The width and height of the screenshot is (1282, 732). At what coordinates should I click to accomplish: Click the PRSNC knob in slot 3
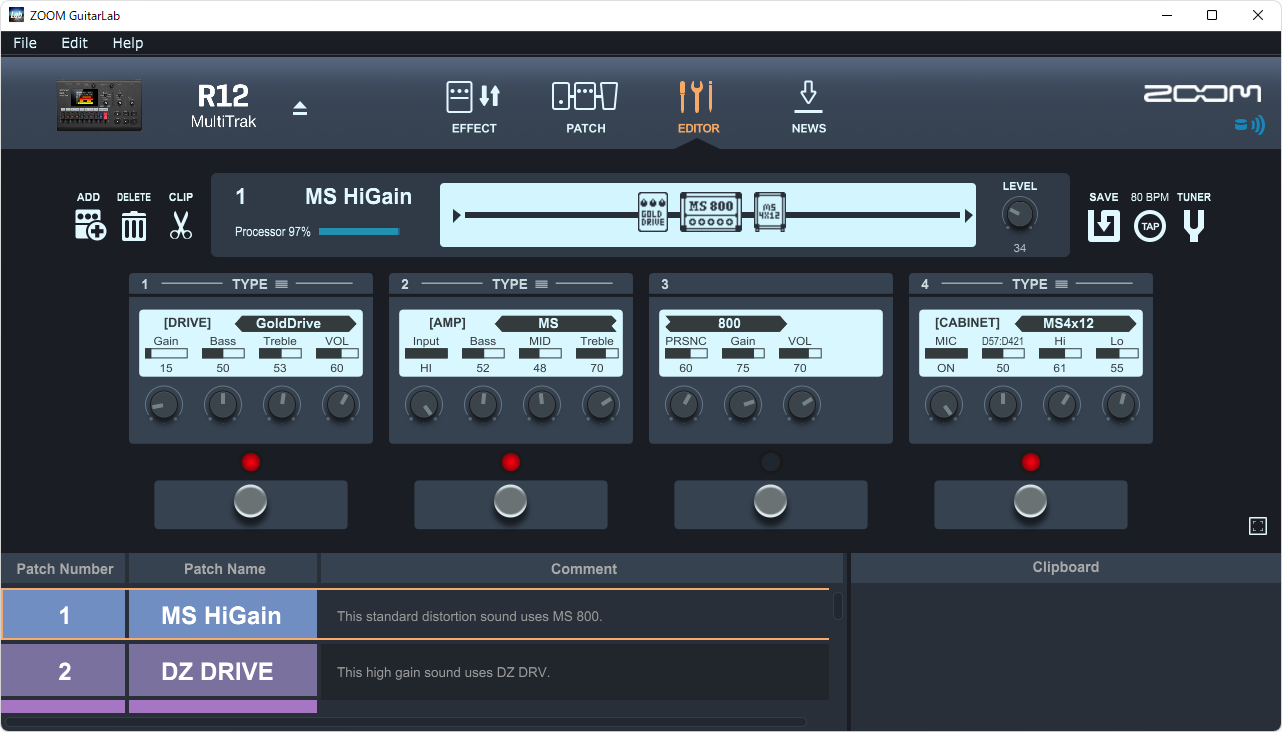683,405
